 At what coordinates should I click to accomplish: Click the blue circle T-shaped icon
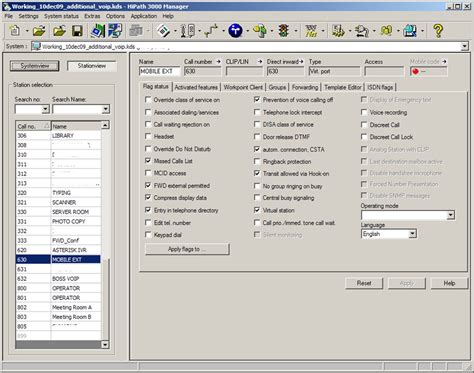235,31
